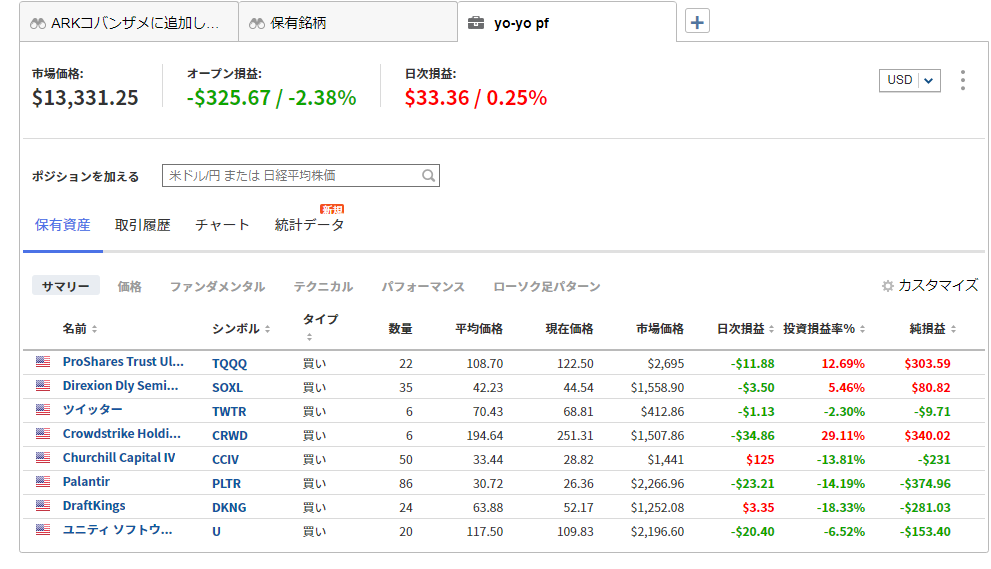
Task: Select the 価格 view
Action: [130, 286]
